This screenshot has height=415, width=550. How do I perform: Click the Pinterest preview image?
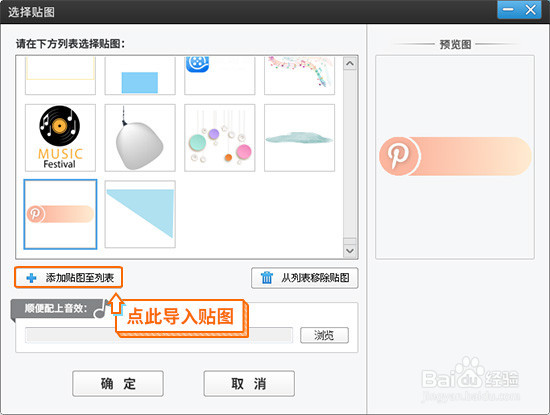pos(455,156)
